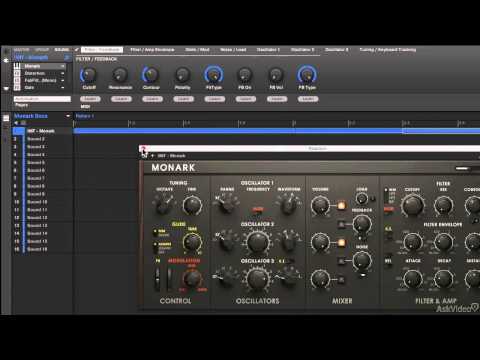Image resolution: width=480 pixels, height=360 pixels.
Task: Open the Oscillator 1 page tab
Action: (x=268, y=50)
